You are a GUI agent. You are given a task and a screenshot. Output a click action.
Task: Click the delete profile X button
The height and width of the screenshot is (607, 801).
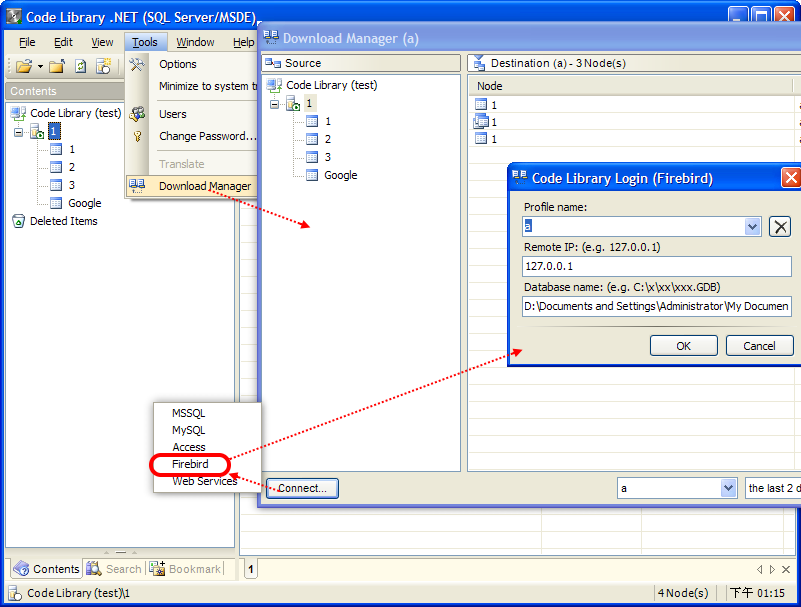point(780,226)
